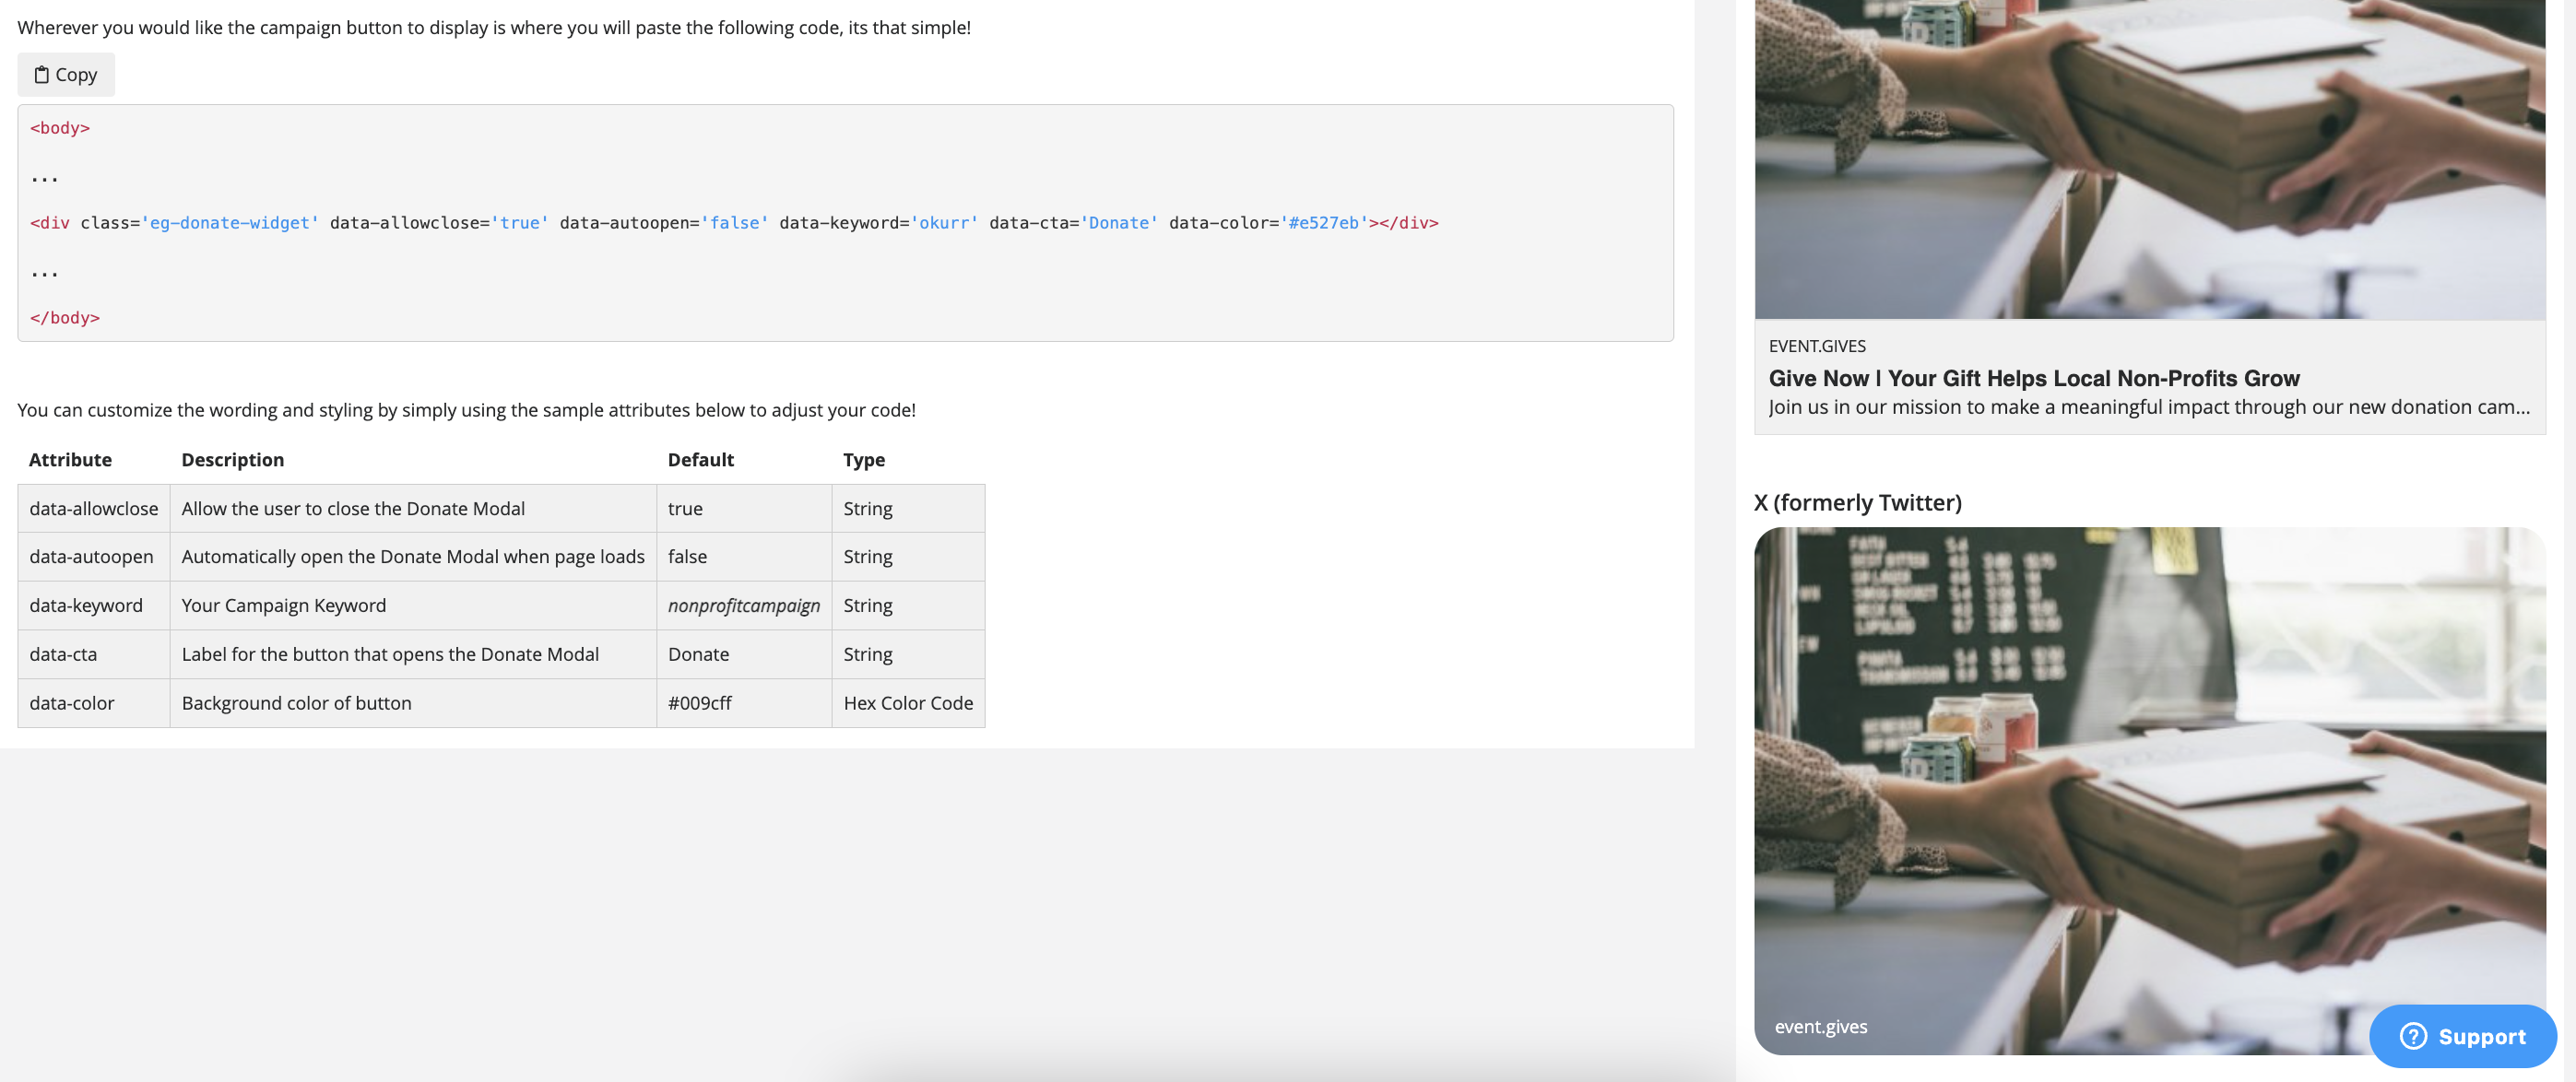Select the data-cta attribute cell
2576x1082 pixels.
point(94,655)
